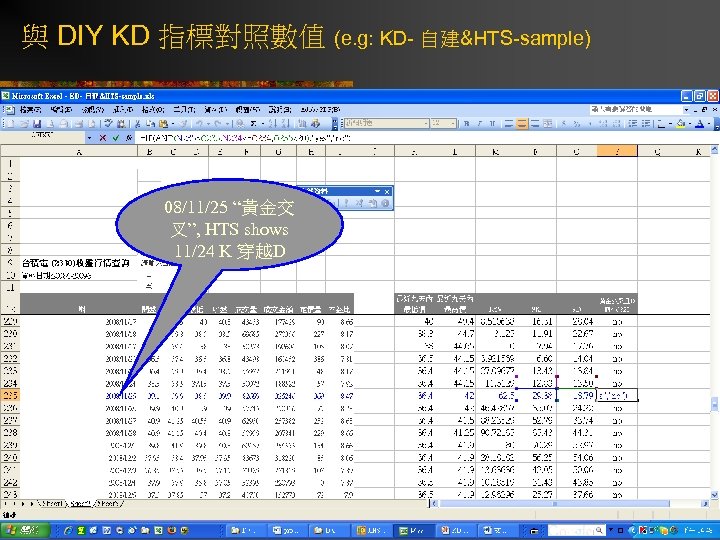
Task: Click the Paste clipboard icon
Action: 163,124
